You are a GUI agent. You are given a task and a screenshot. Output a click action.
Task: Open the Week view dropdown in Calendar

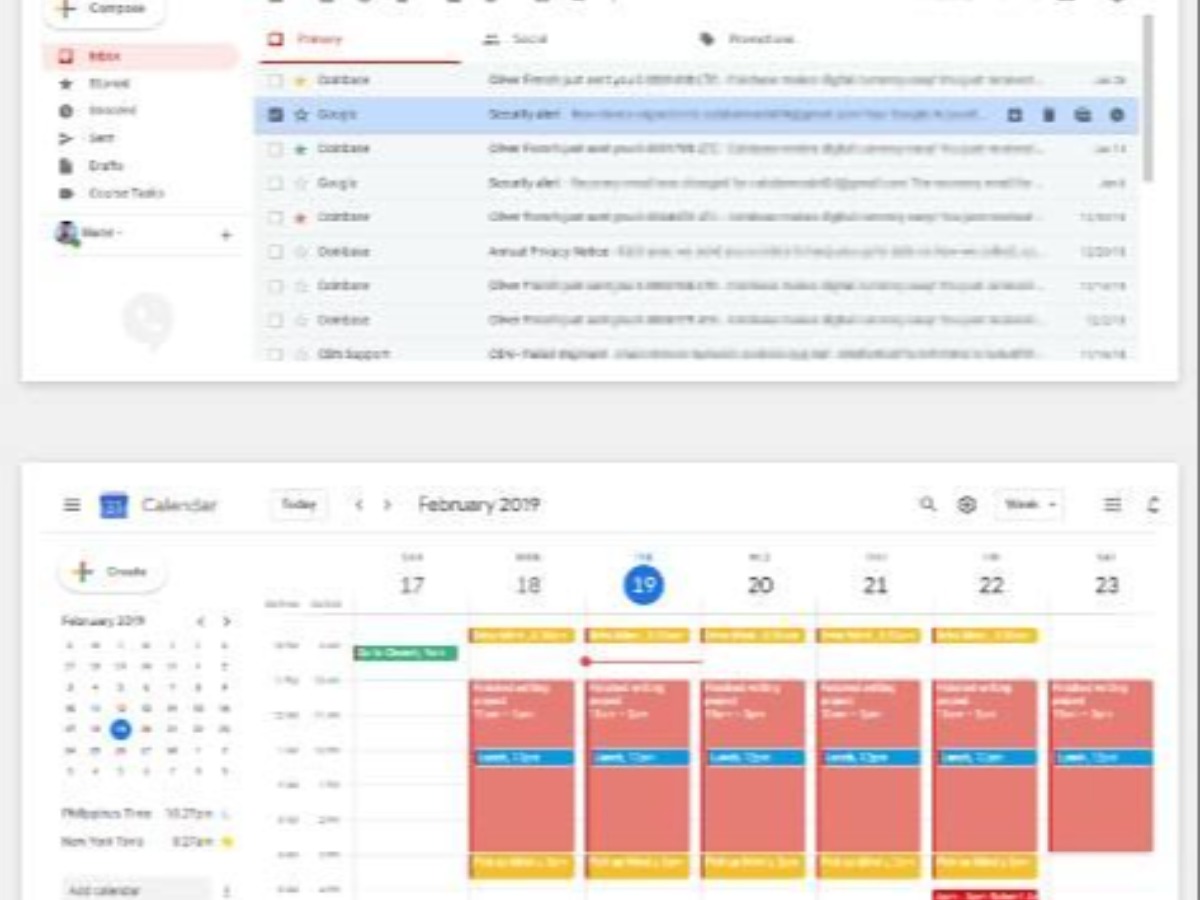coord(1030,505)
